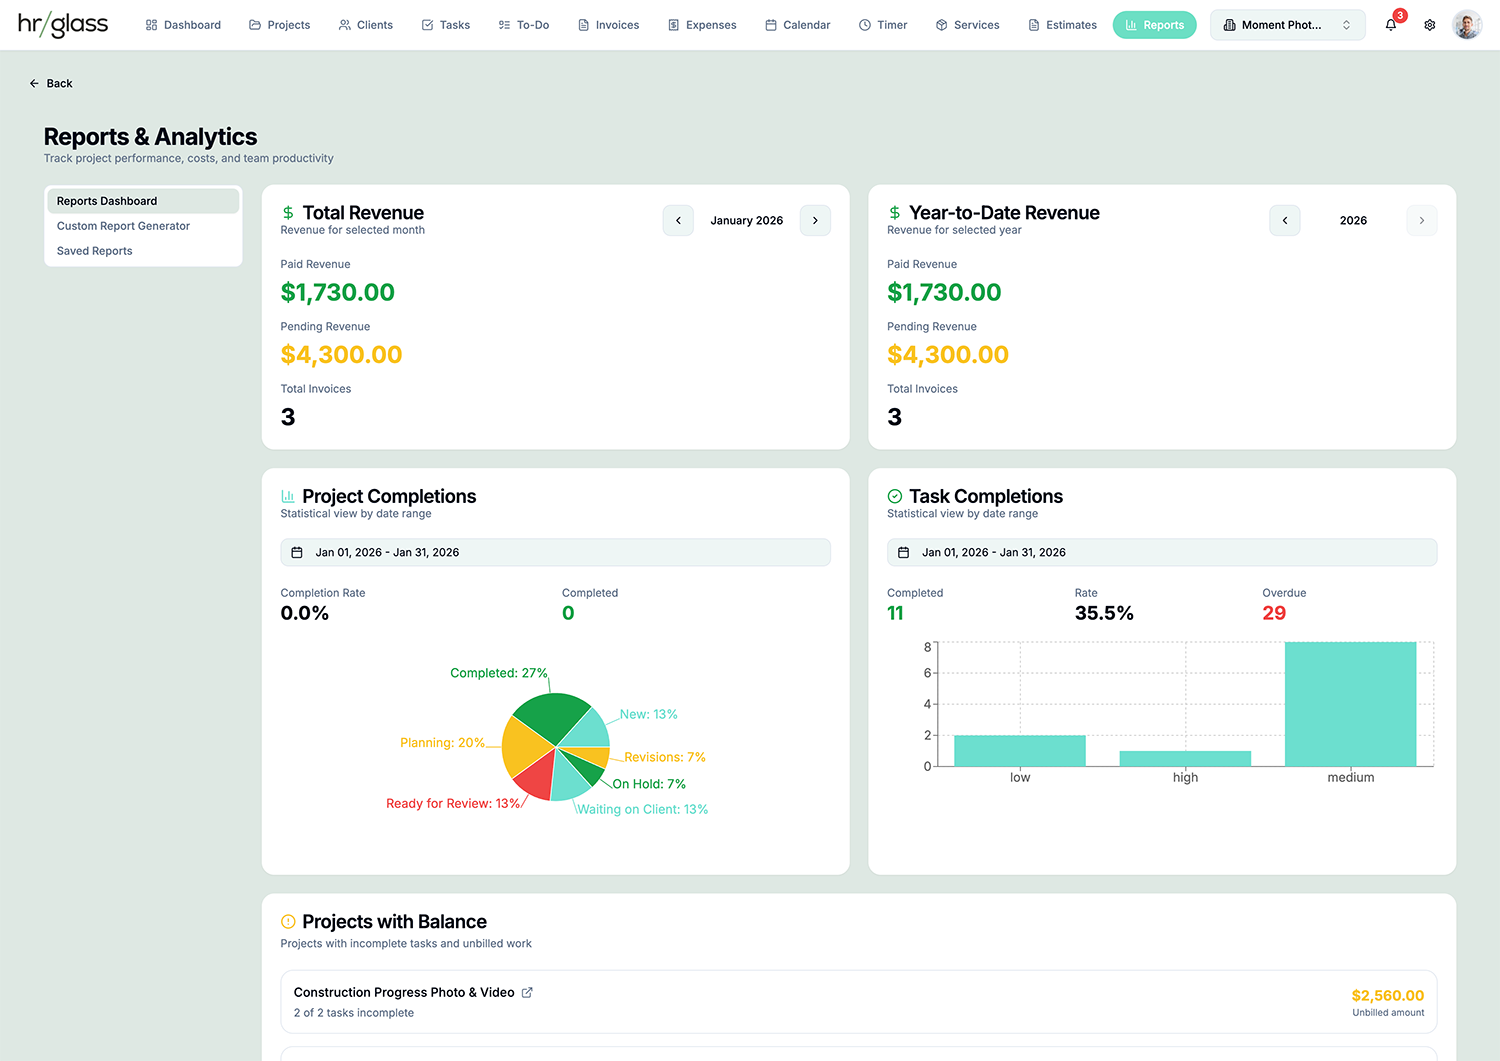The image size is (1500, 1061).
Task: Open Saved Reports in sidebar
Action: [95, 251]
